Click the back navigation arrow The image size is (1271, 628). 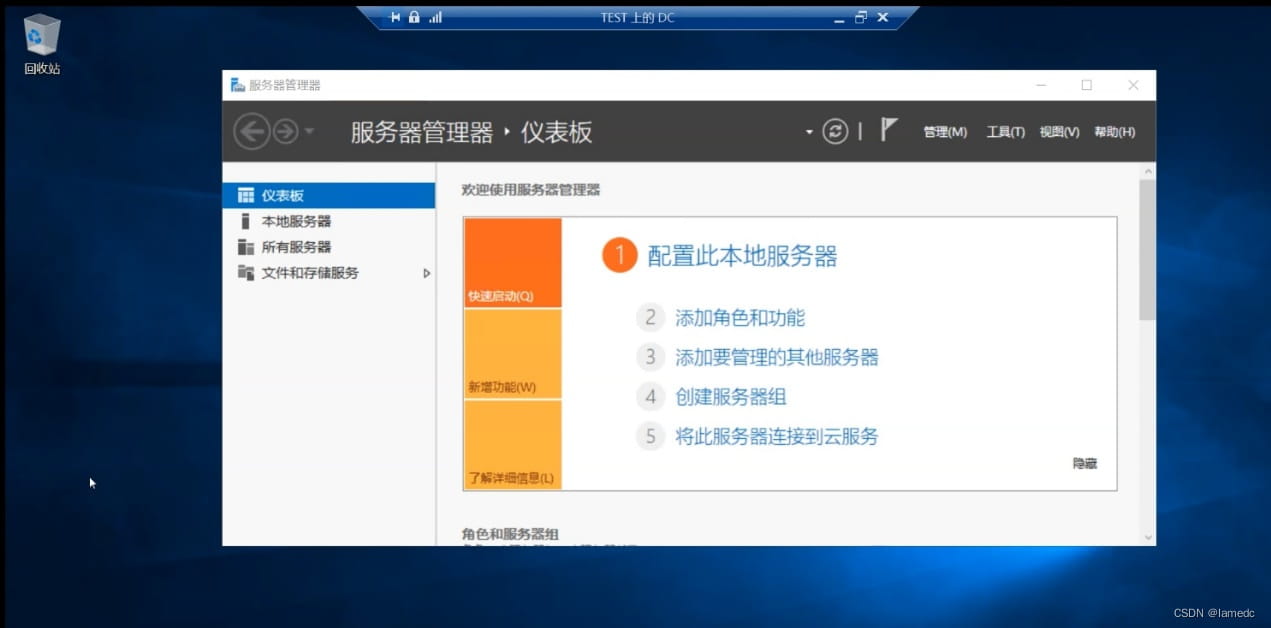(x=252, y=131)
